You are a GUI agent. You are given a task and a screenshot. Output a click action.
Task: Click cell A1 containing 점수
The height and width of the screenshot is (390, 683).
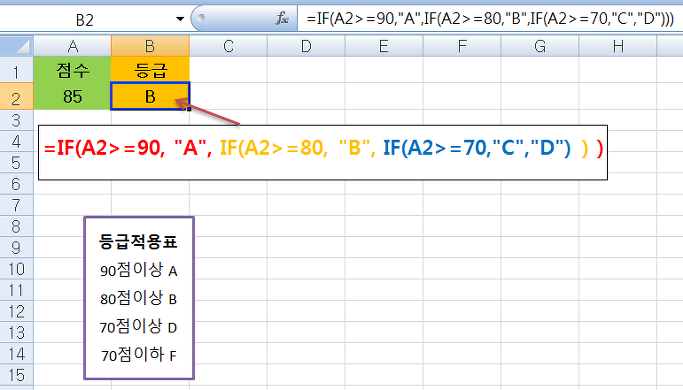[73, 70]
